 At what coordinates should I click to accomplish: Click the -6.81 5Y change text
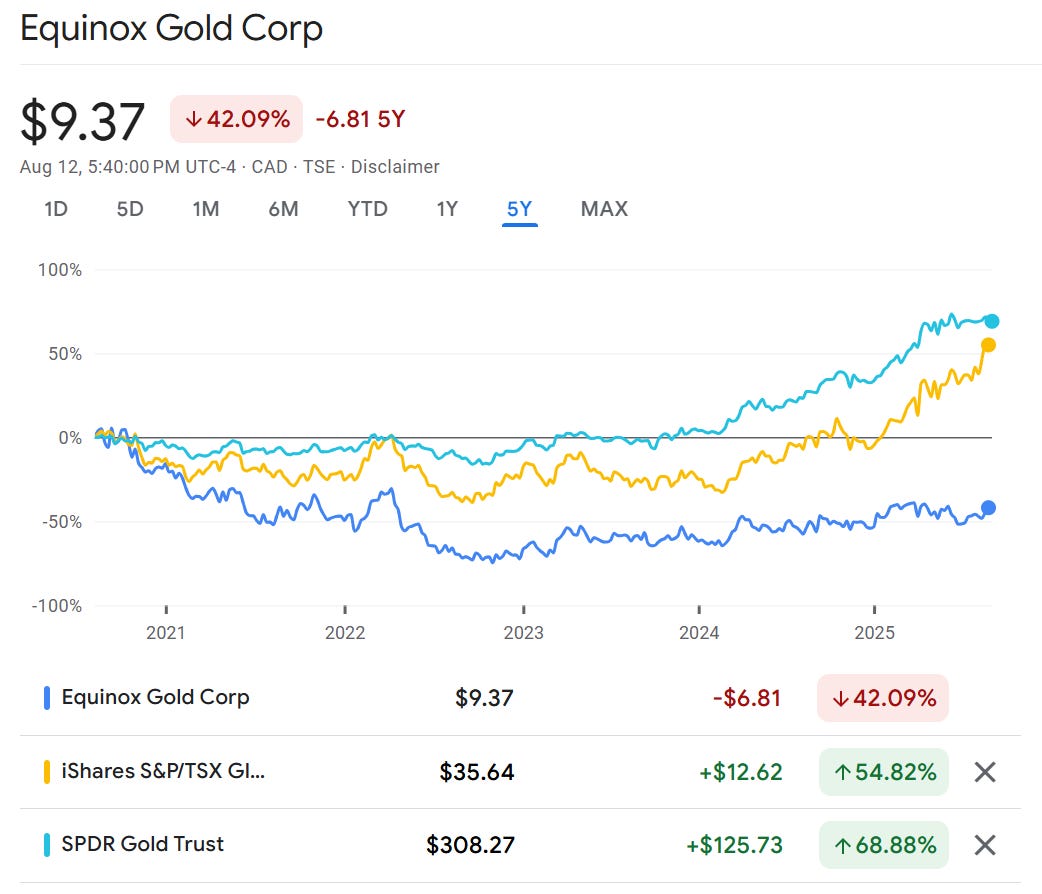360,119
